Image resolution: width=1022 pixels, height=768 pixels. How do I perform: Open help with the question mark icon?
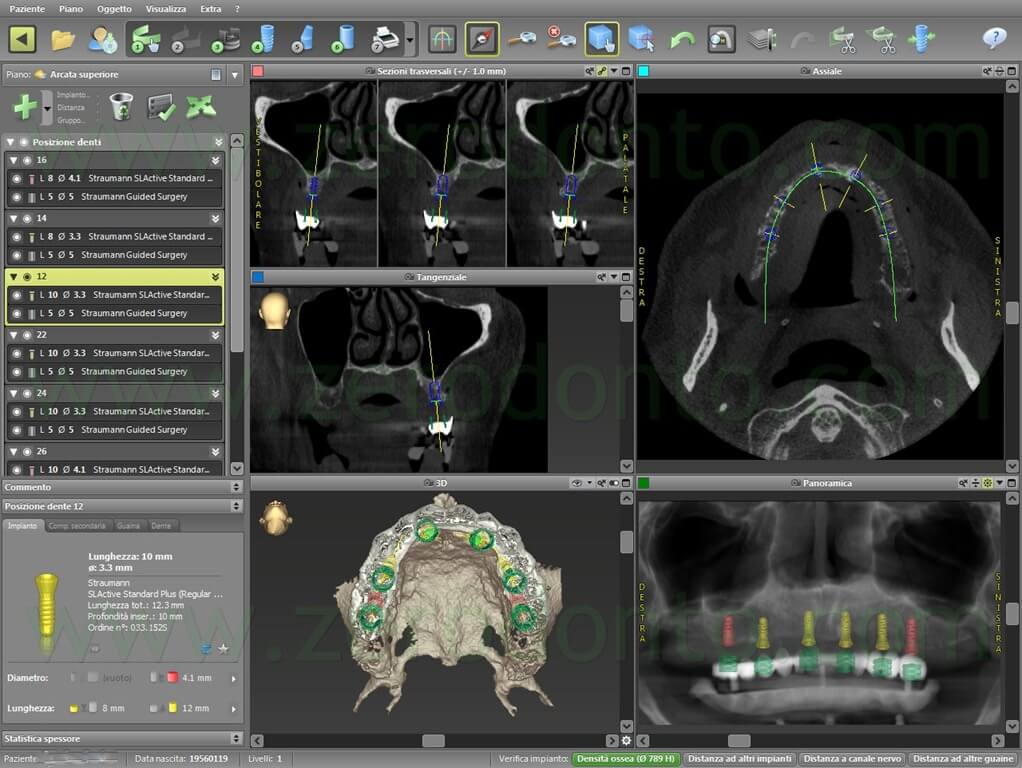(994, 39)
